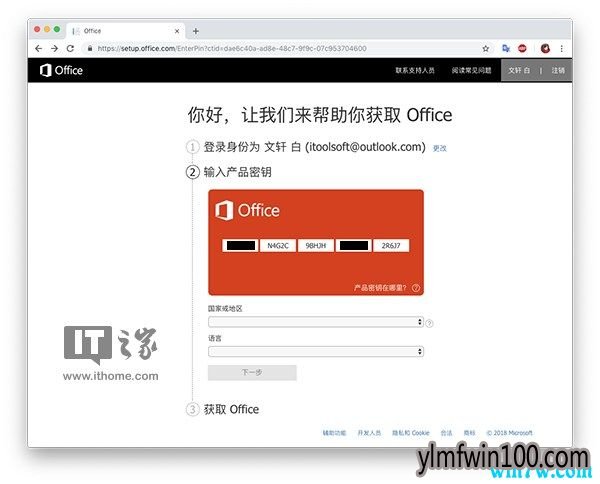Click the account name 文轩 白

519,70
